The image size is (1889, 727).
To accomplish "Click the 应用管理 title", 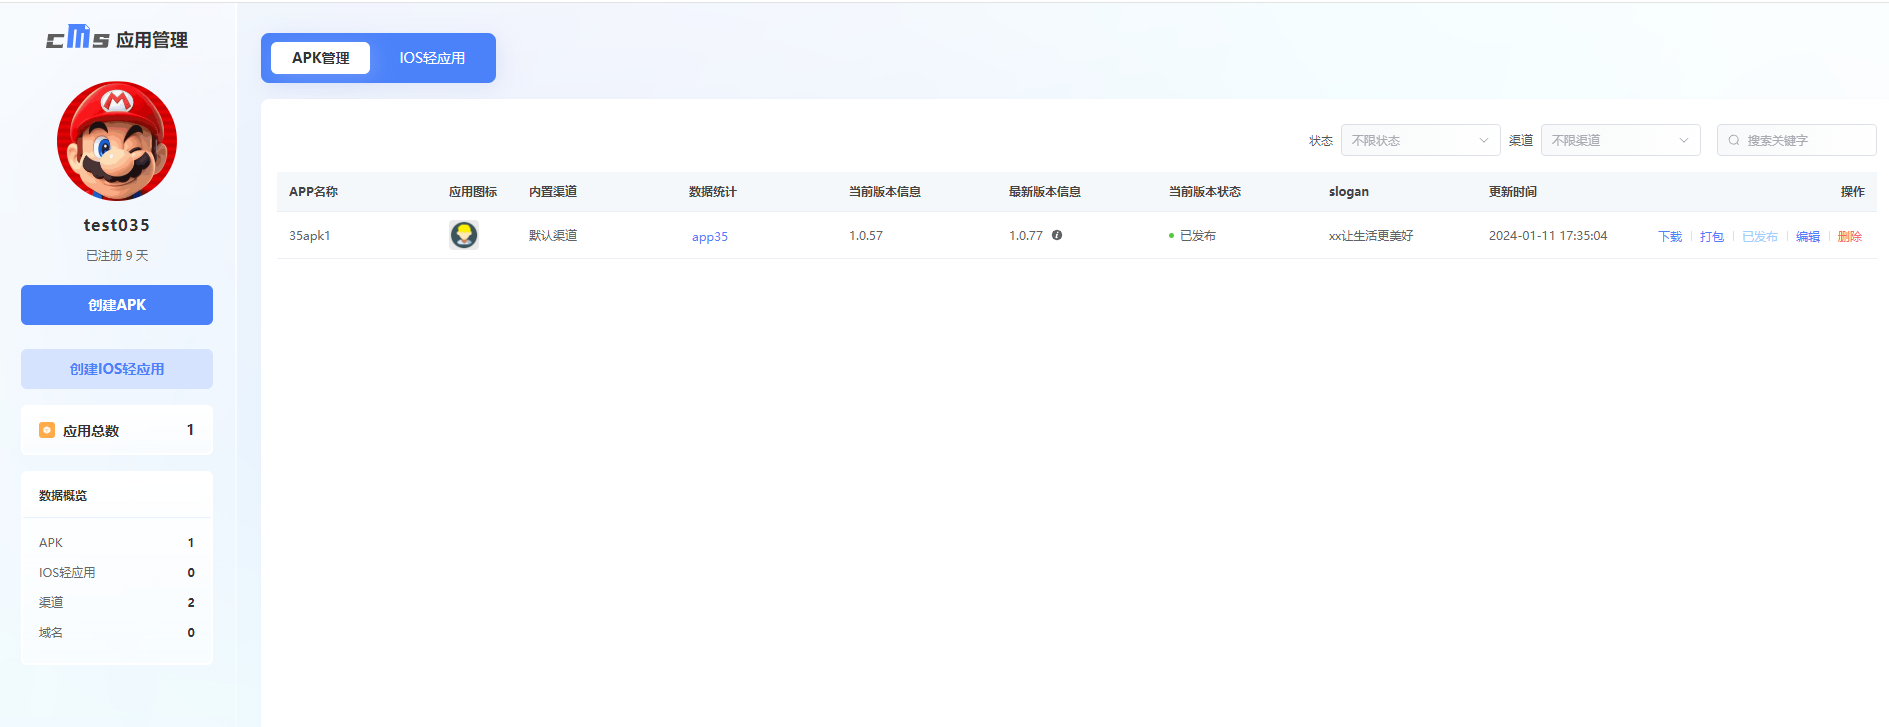I will click(152, 40).
